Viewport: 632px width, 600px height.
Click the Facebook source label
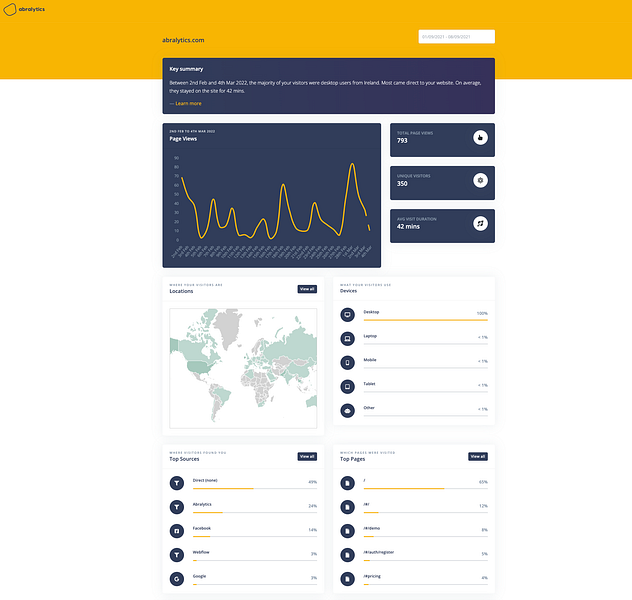pos(202,528)
